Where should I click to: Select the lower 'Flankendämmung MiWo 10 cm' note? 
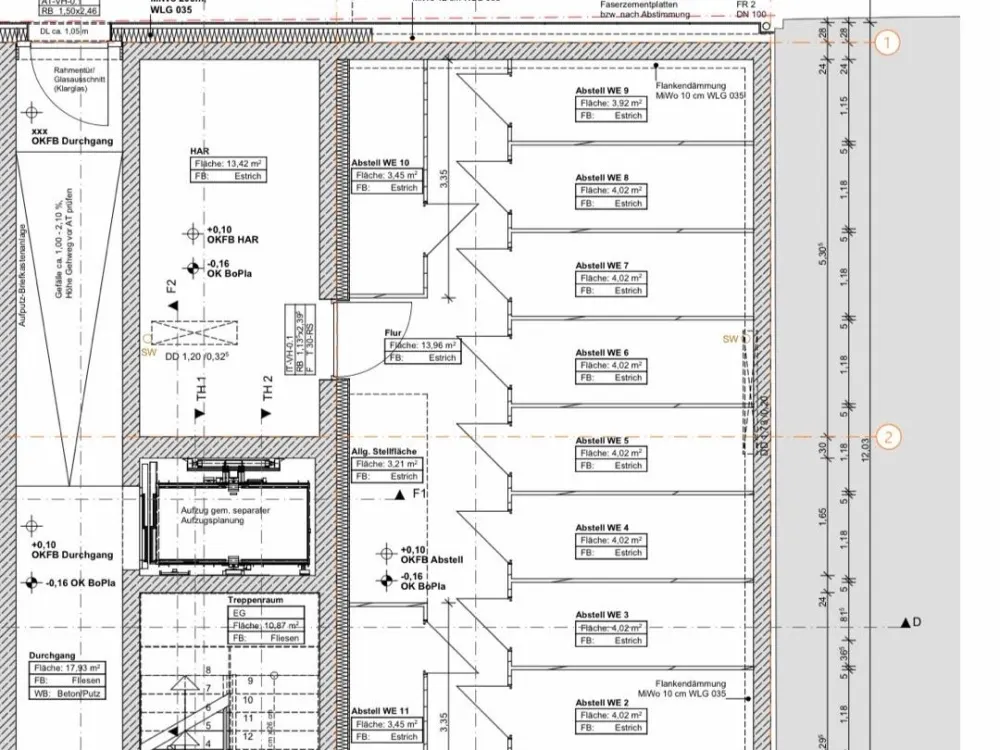coord(682,689)
